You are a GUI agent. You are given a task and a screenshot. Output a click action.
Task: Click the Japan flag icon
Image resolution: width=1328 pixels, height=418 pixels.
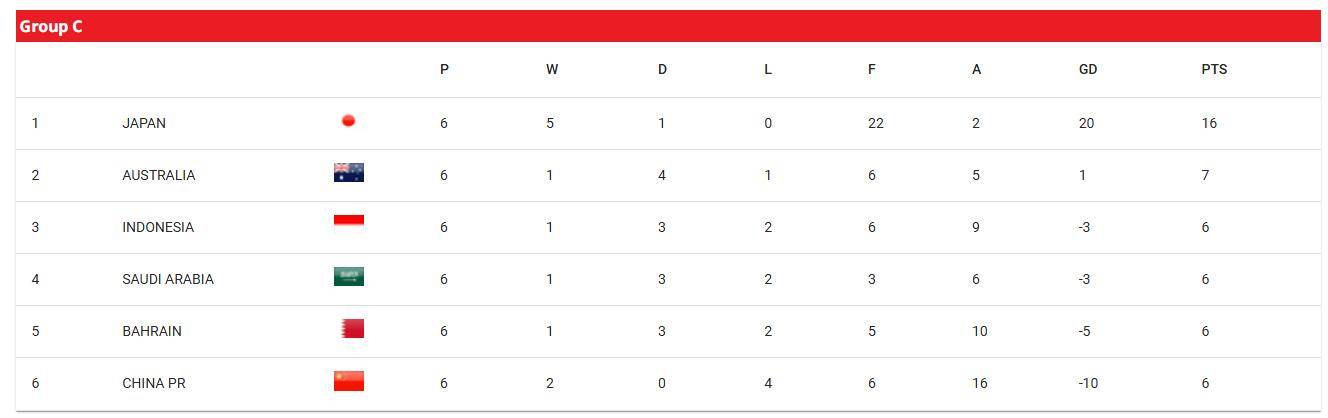(349, 121)
